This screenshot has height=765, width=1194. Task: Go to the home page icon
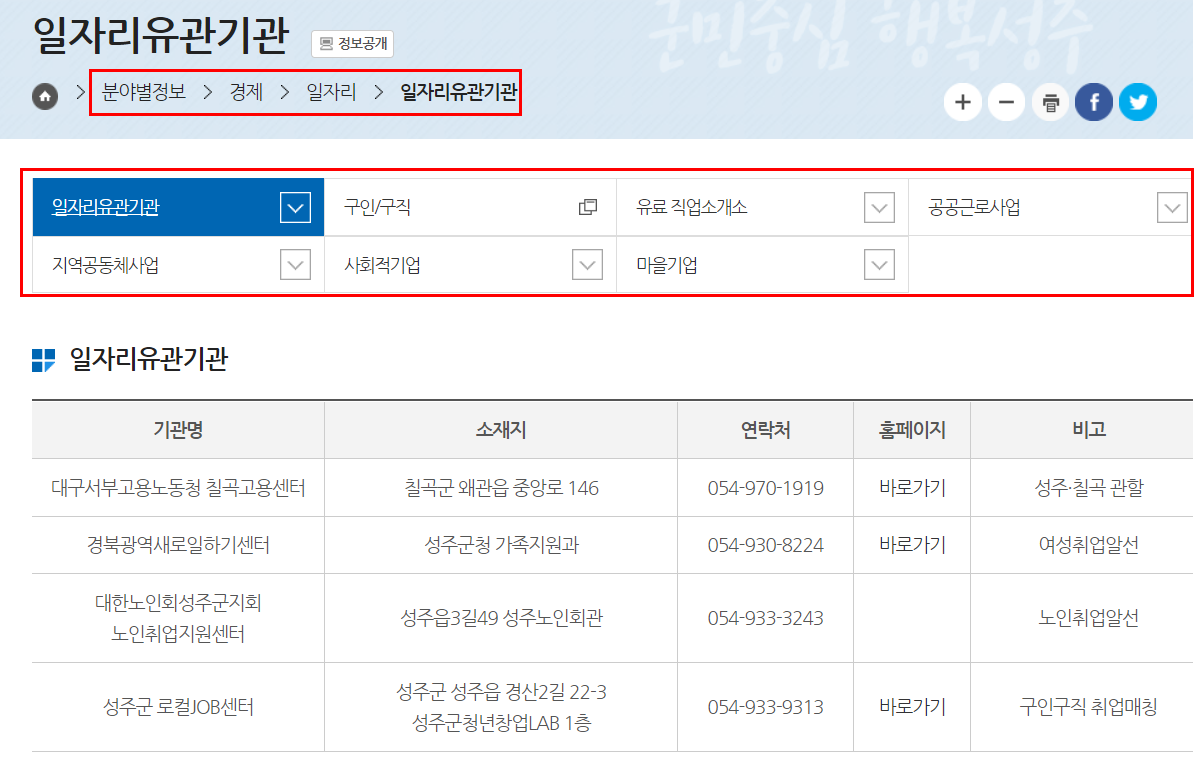(x=45, y=96)
